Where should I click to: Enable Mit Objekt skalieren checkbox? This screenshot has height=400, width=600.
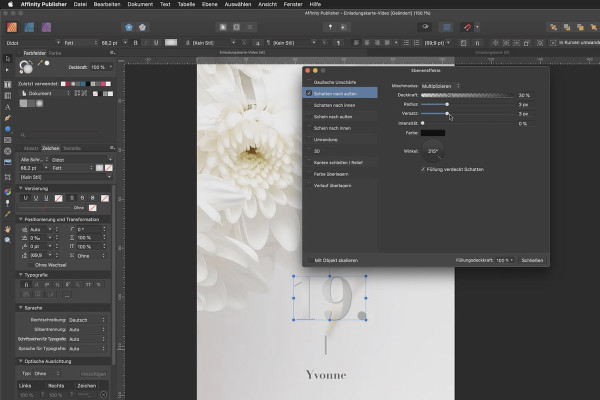(310, 260)
